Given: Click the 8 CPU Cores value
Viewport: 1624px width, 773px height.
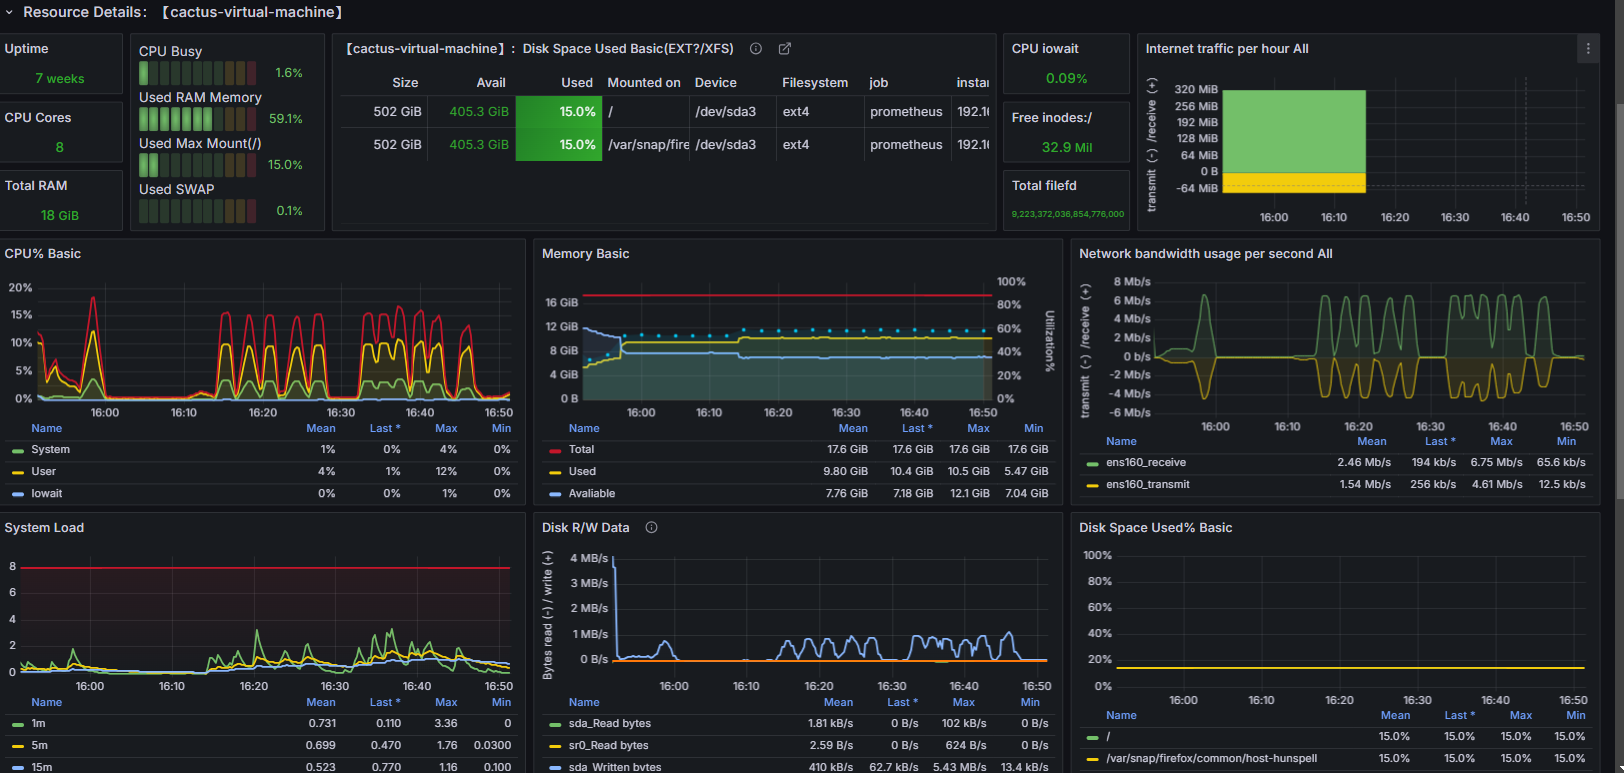Looking at the screenshot, I should pyautogui.click(x=60, y=148).
